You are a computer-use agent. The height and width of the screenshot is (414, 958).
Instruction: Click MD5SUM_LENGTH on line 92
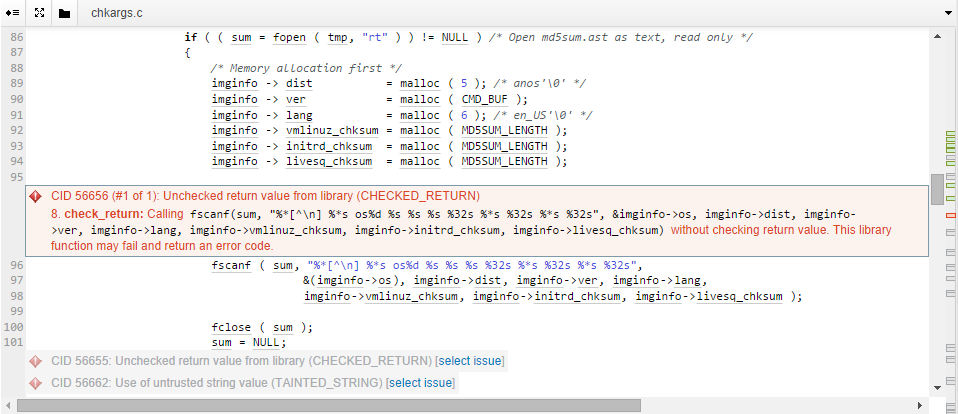(504, 131)
